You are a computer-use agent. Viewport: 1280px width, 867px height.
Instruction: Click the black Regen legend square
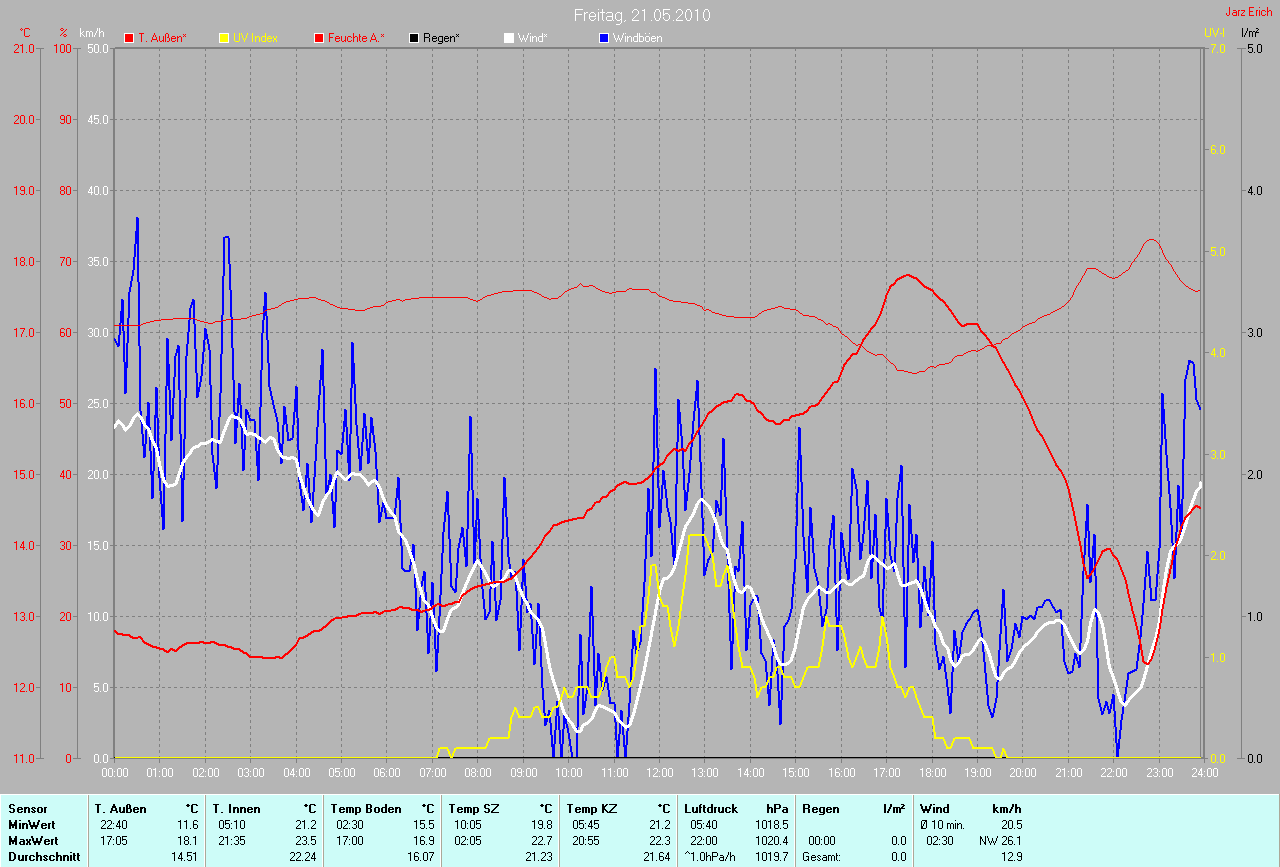click(x=414, y=38)
